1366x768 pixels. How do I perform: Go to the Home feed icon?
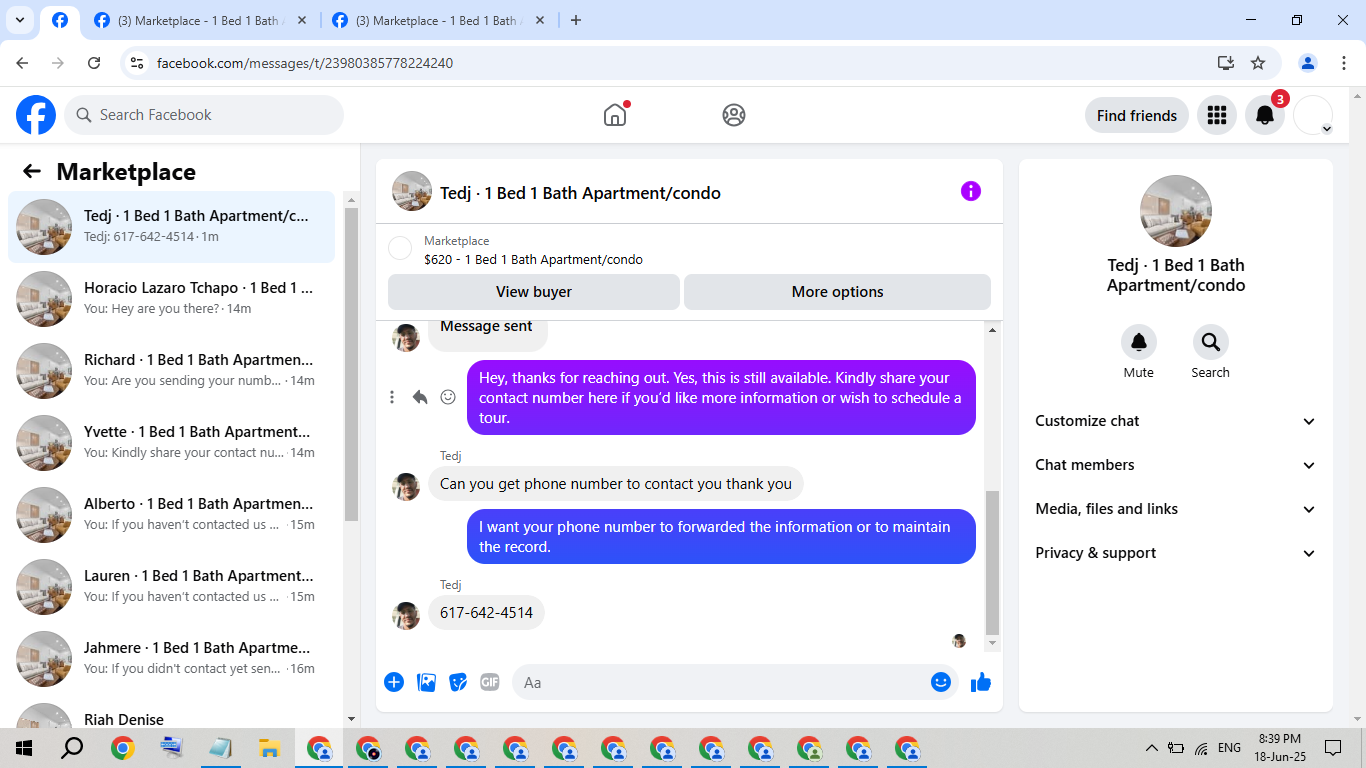615,115
